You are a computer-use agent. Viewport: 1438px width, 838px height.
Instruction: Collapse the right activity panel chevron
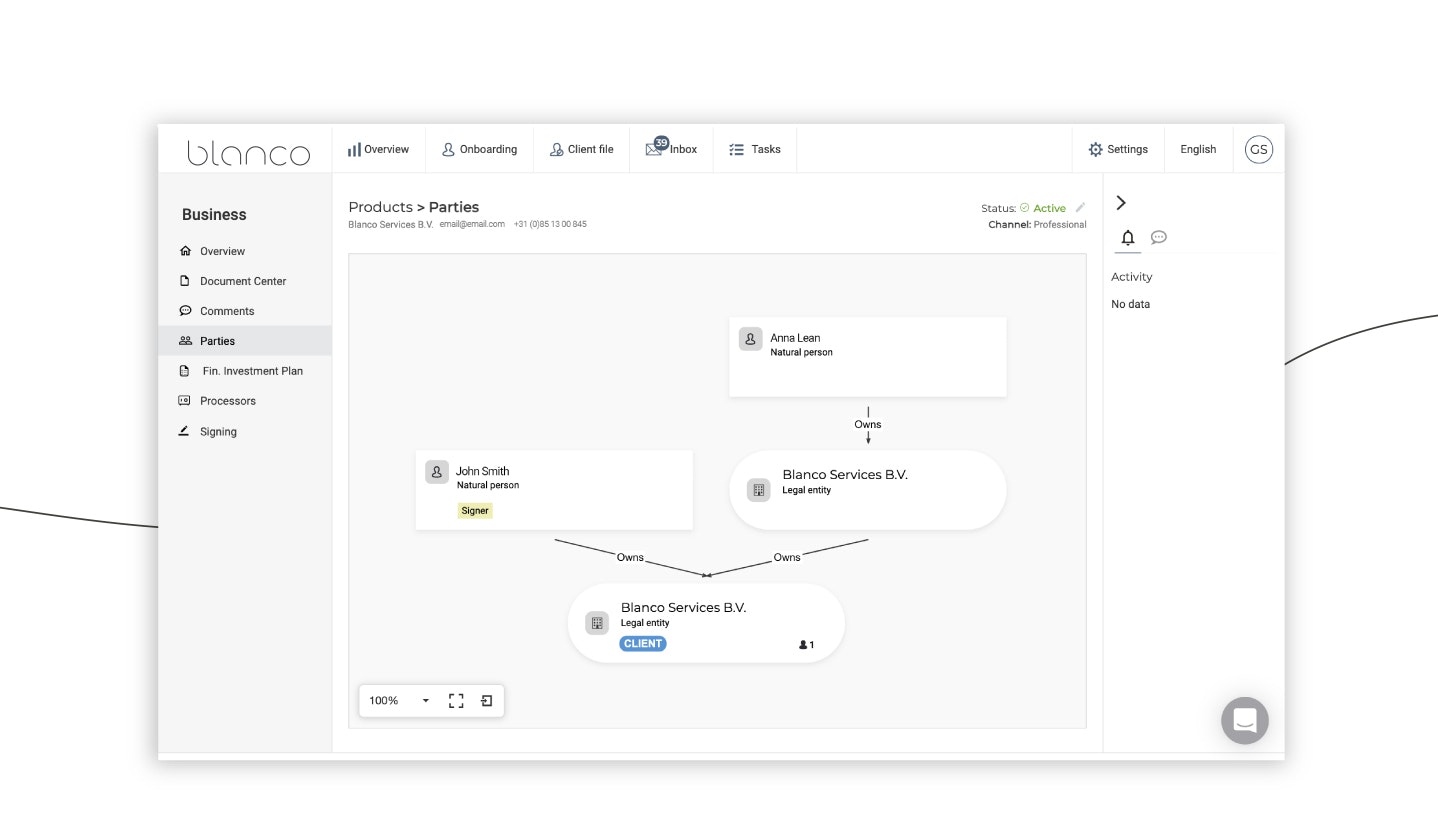(x=1121, y=203)
